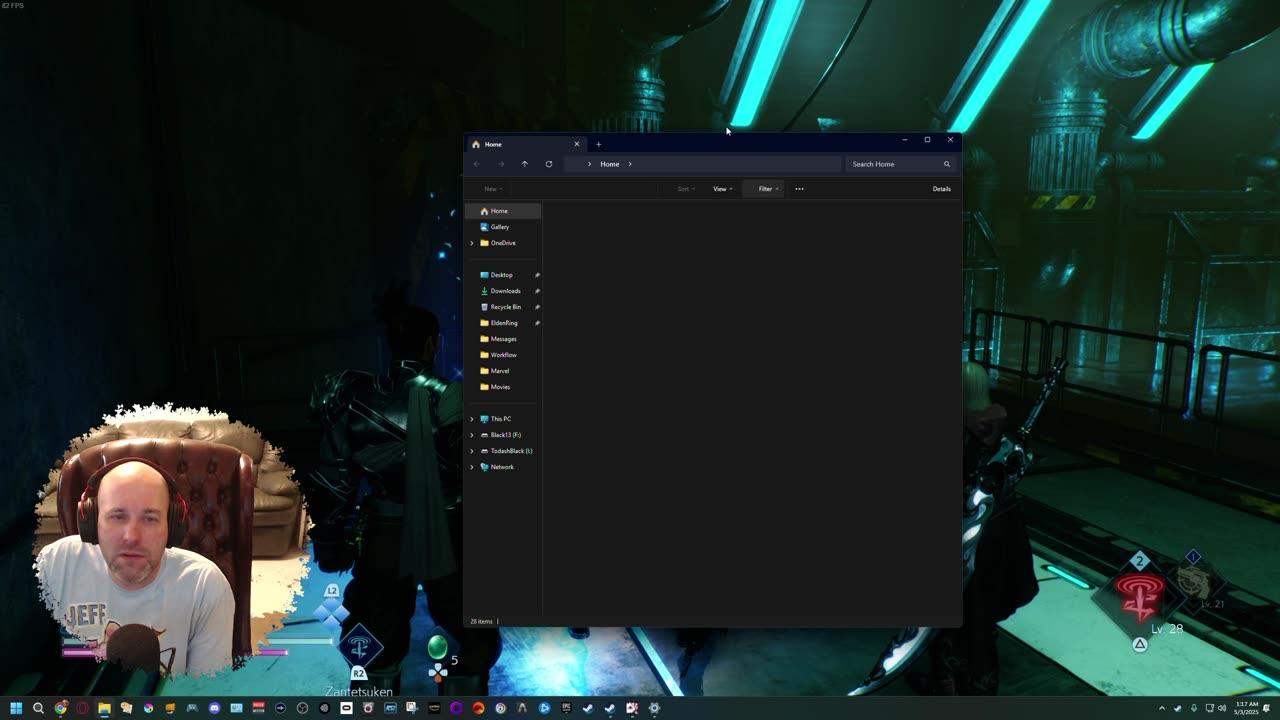Open the volume speaker tray icon
Screen dimensions: 1280x720
tap(1222, 708)
